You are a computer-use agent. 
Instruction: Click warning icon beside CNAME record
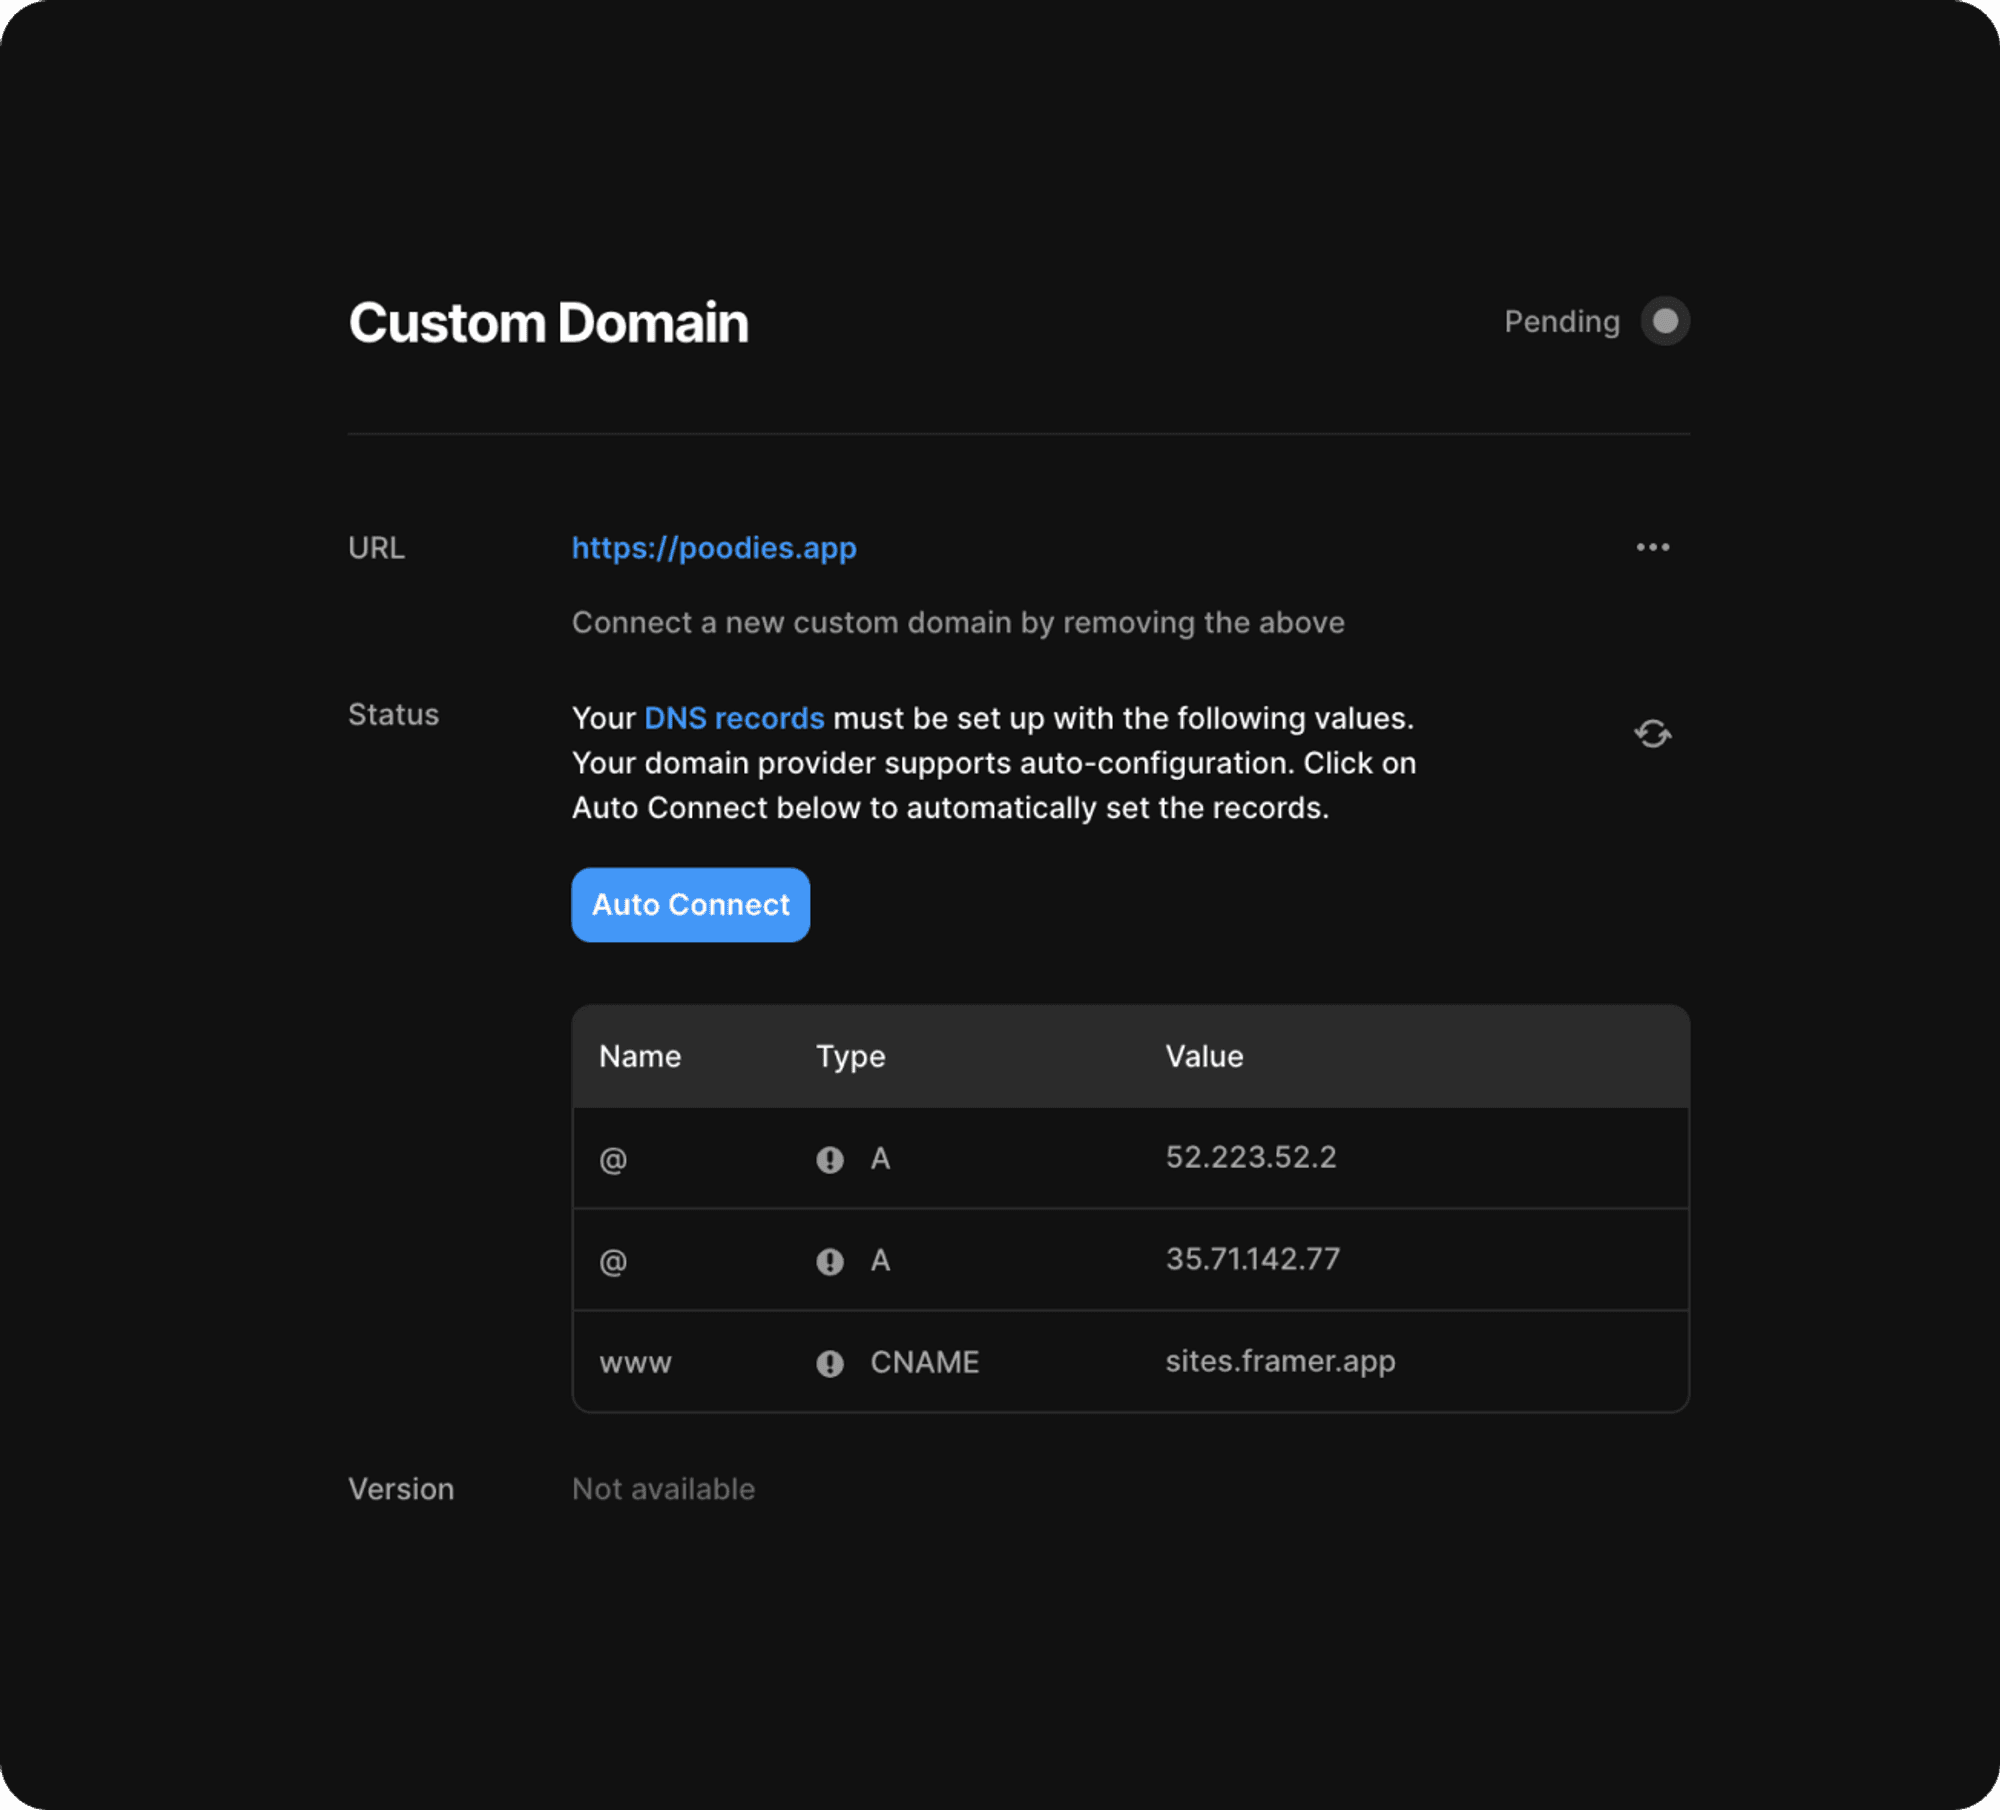[x=829, y=1363]
